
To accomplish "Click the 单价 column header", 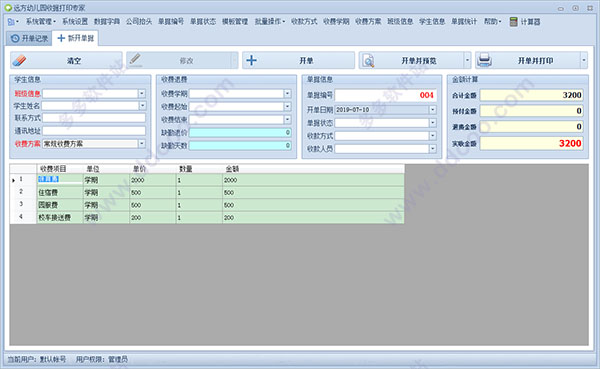I will point(153,169).
